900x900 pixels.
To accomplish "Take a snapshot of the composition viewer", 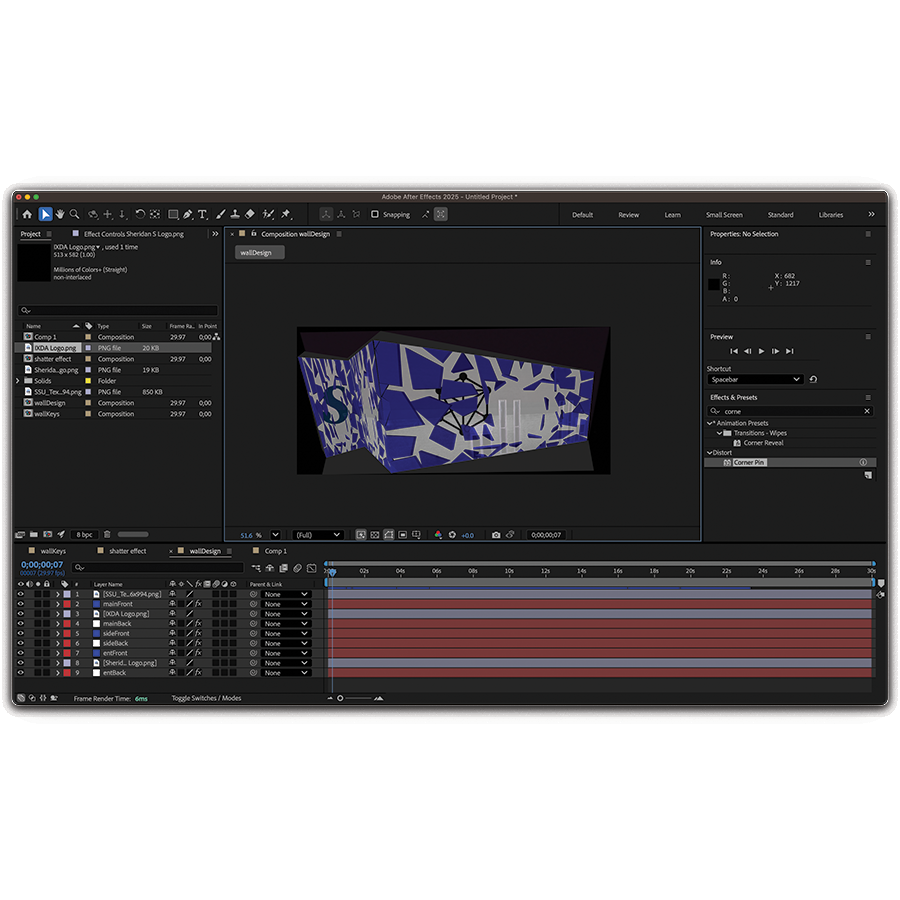I will click(496, 535).
